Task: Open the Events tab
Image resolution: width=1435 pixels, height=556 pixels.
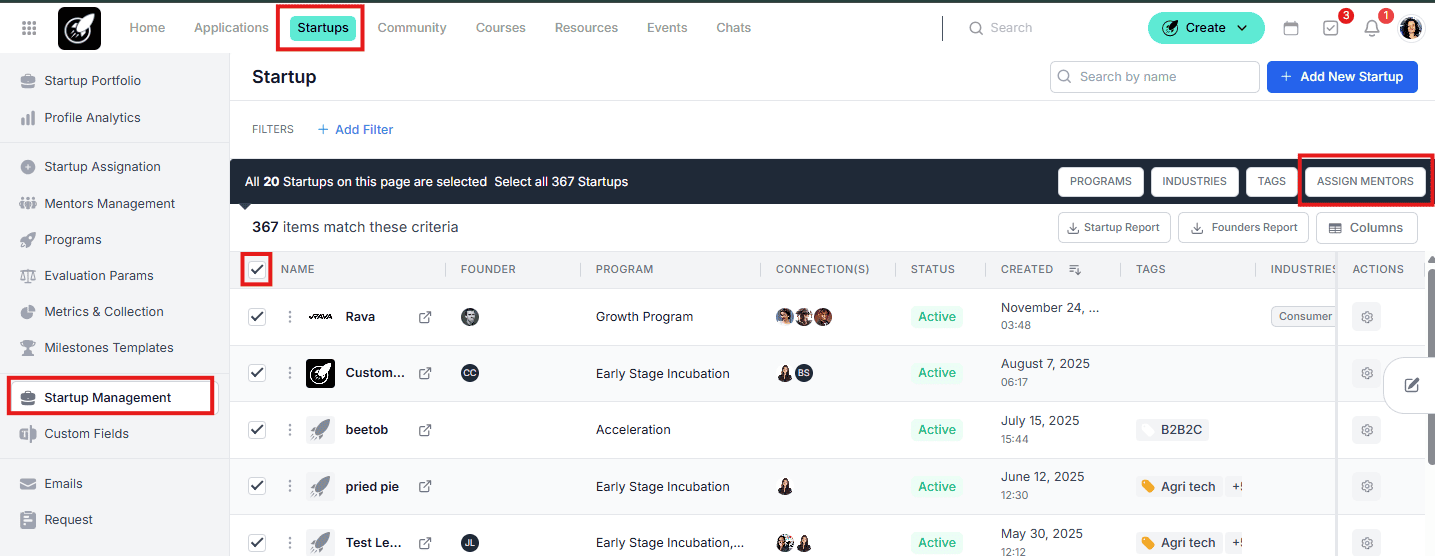Action: 667,28
